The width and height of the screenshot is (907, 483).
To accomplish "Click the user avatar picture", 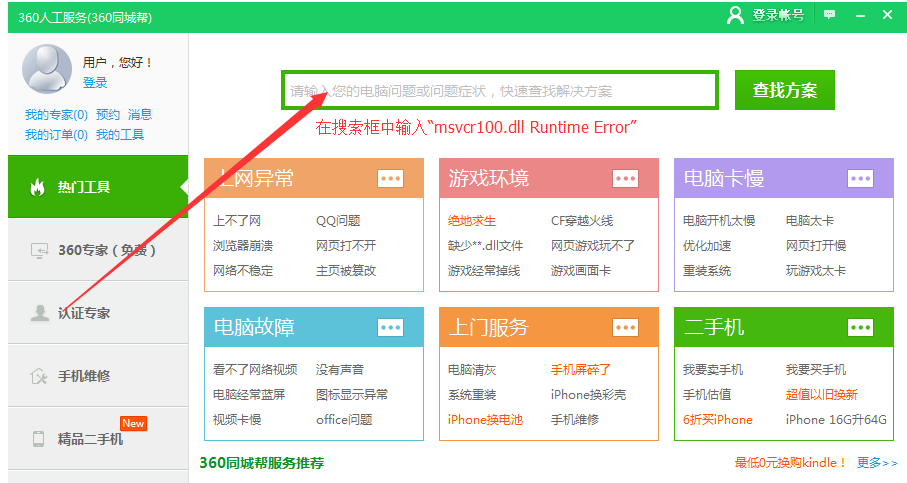I will point(47,69).
